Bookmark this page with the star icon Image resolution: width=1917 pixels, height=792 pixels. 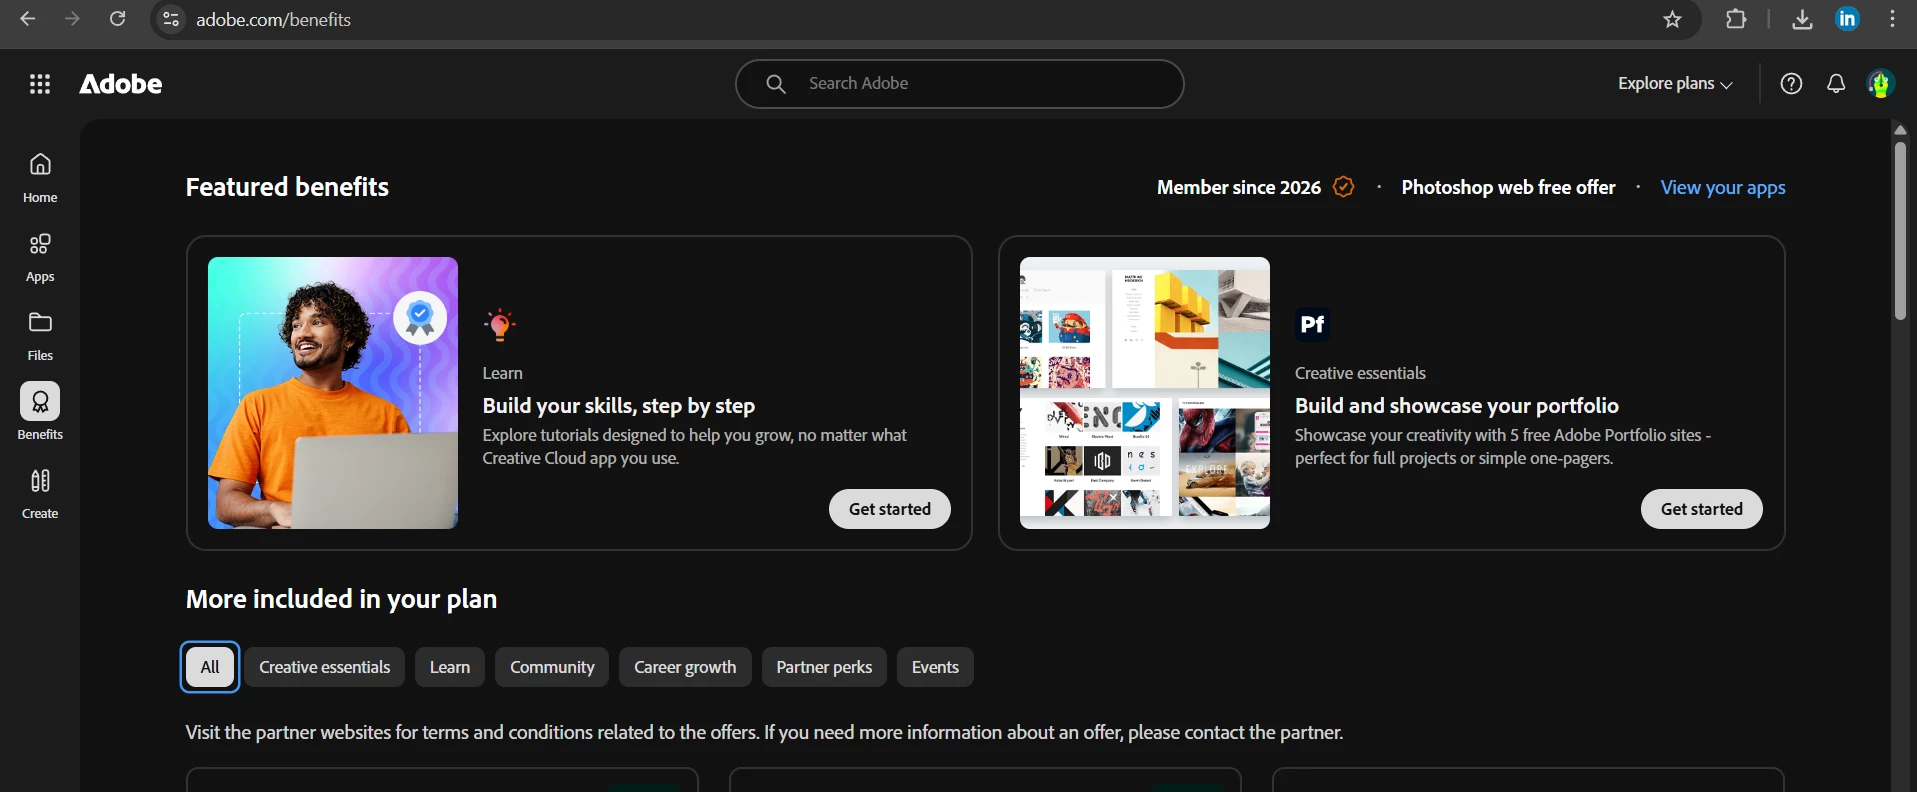pyautogui.click(x=1672, y=19)
